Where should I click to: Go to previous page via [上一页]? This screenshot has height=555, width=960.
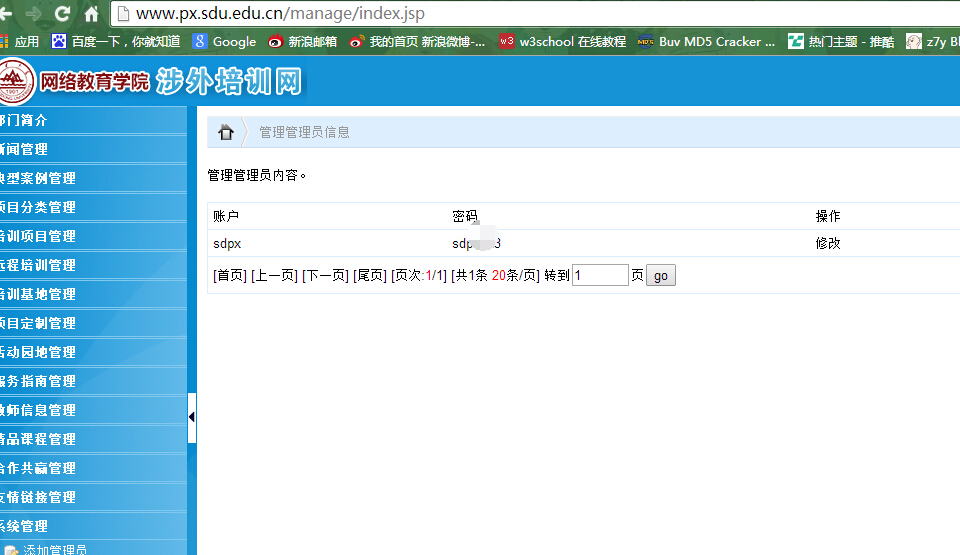[x=274, y=276]
